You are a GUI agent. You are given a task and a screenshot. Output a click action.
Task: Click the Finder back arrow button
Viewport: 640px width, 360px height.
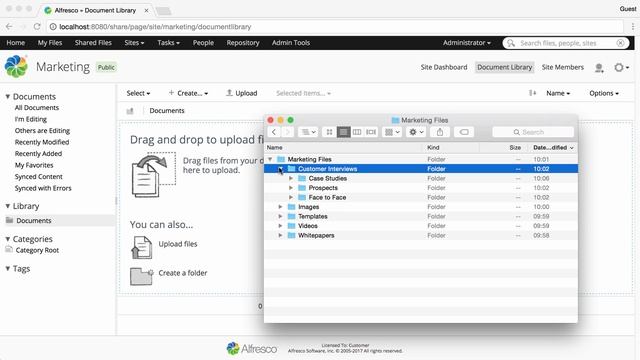pyautogui.click(x=274, y=132)
